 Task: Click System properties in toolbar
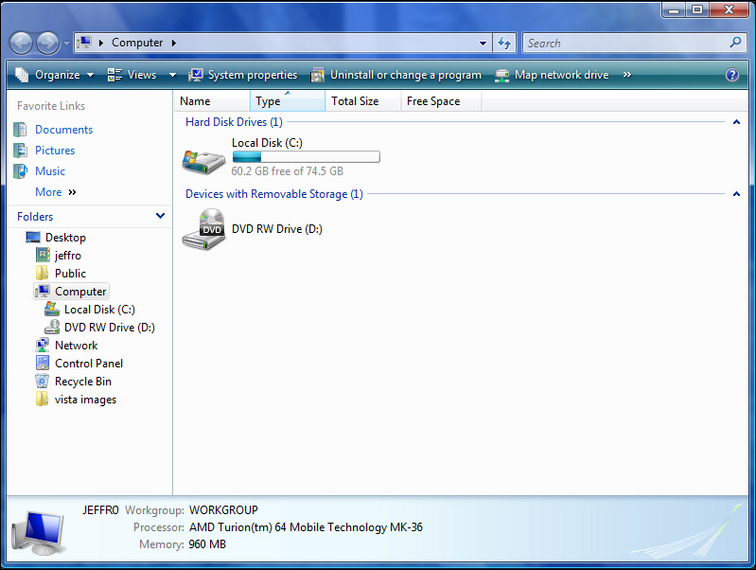point(243,75)
